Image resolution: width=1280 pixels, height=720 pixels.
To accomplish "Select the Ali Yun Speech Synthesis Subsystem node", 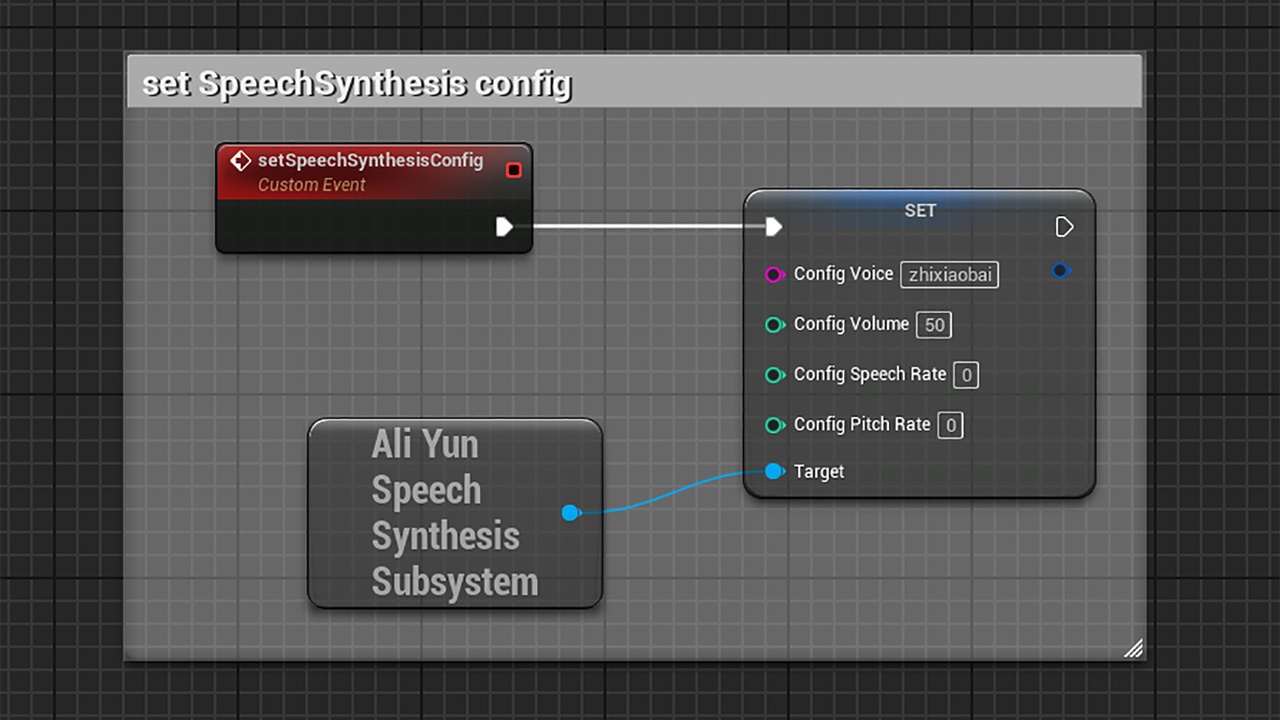I will [455, 513].
